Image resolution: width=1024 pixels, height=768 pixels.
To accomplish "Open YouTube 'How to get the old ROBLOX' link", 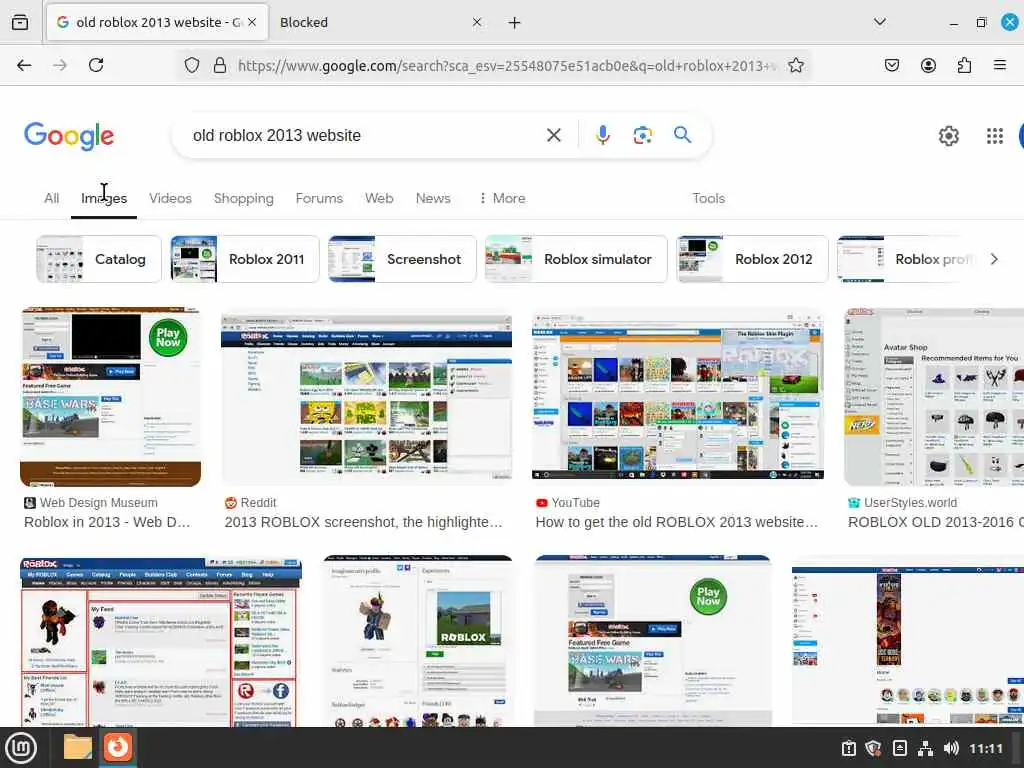I will (676, 522).
